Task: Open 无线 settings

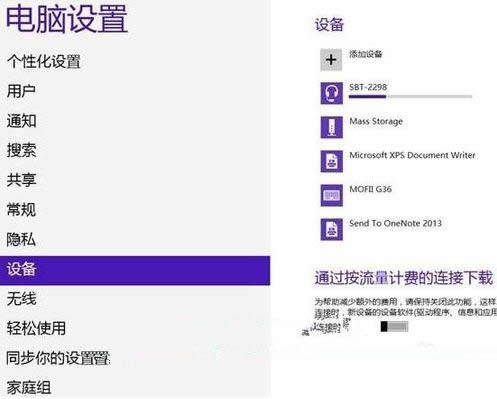Action: [21, 299]
